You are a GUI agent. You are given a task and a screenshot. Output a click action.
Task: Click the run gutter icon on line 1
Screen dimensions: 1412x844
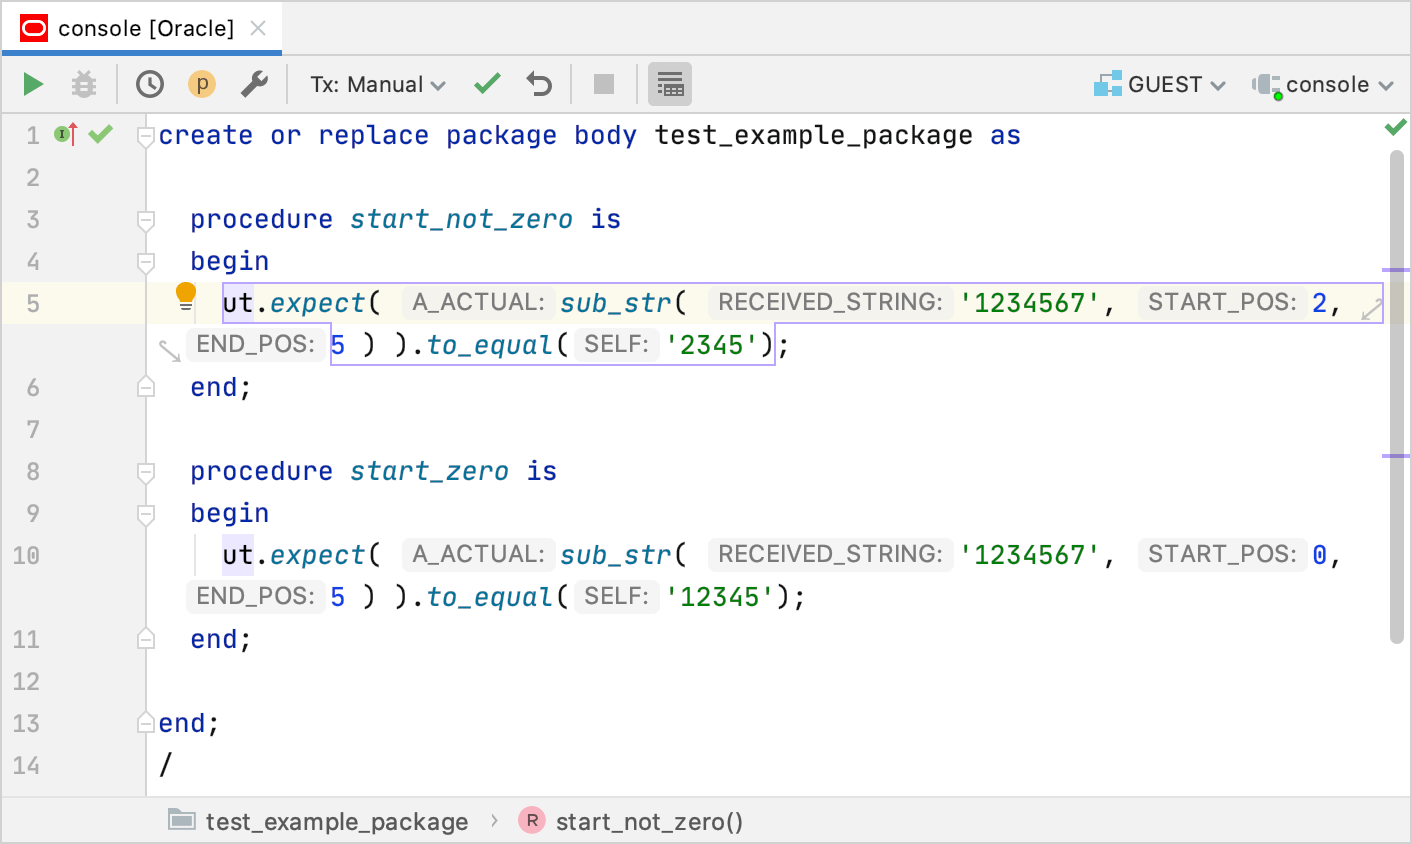pyautogui.click(x=64, y=134)
